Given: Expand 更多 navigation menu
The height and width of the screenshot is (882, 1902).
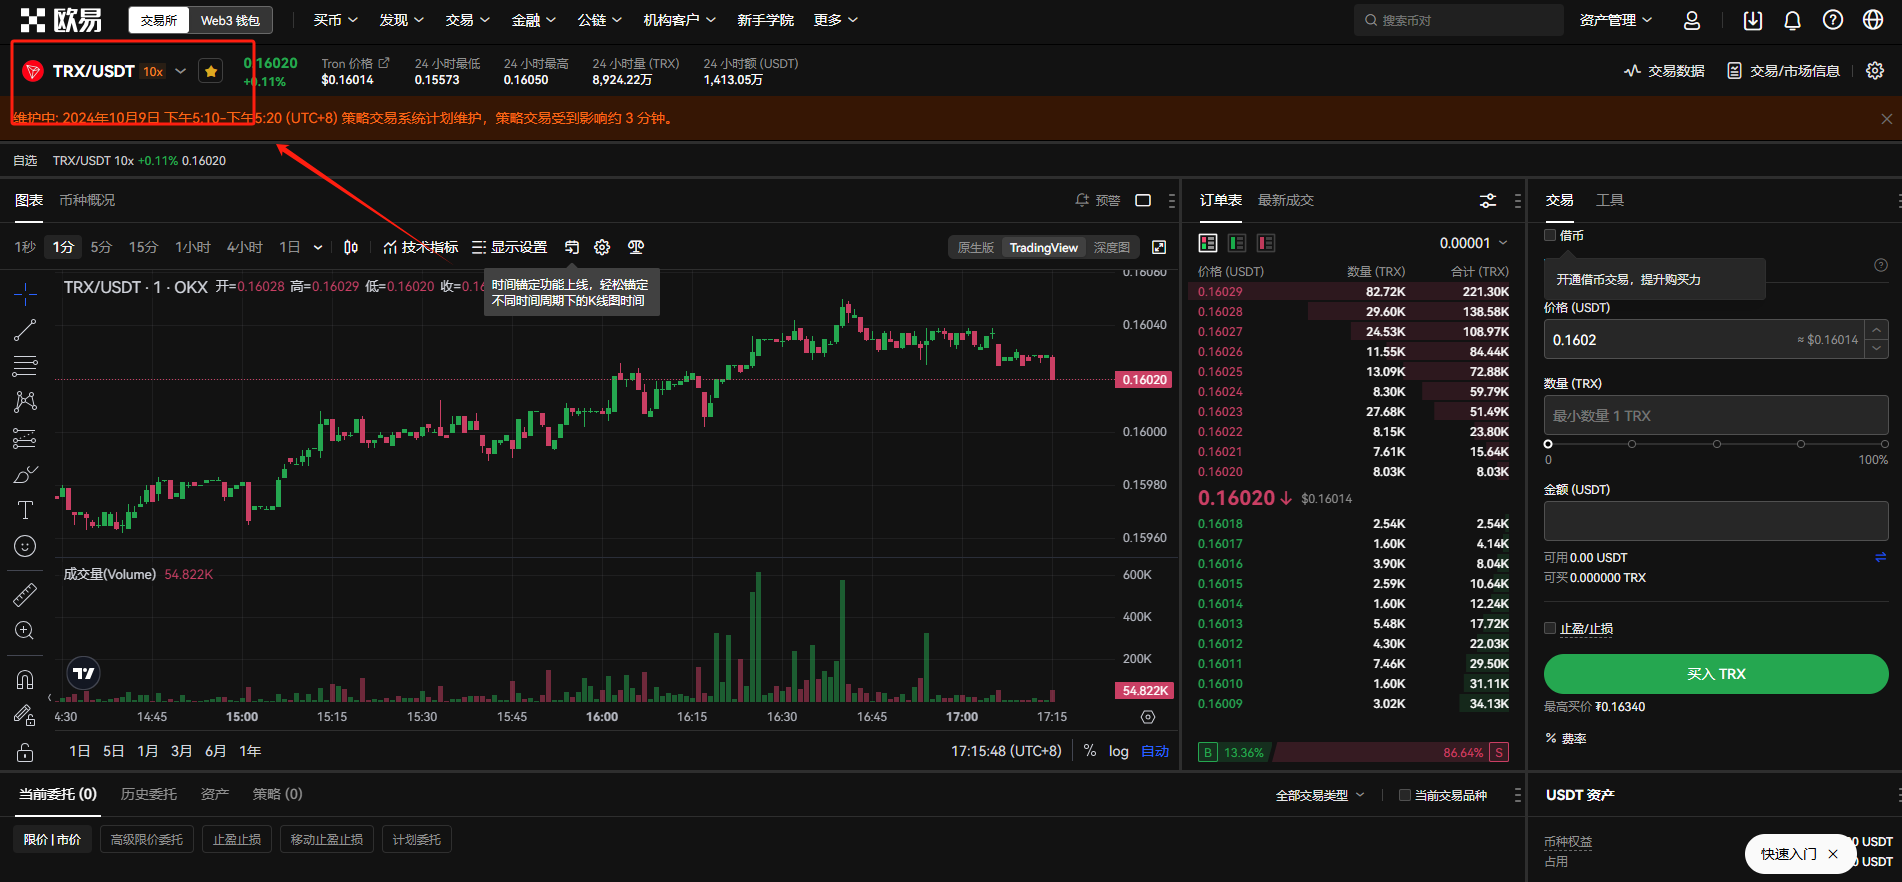Looking at the screenshot, I should tap(836, 20).
